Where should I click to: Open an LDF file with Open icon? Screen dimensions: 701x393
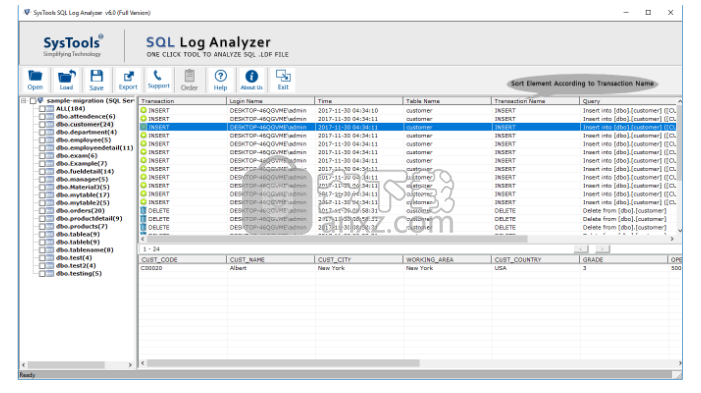pos(35,80)
